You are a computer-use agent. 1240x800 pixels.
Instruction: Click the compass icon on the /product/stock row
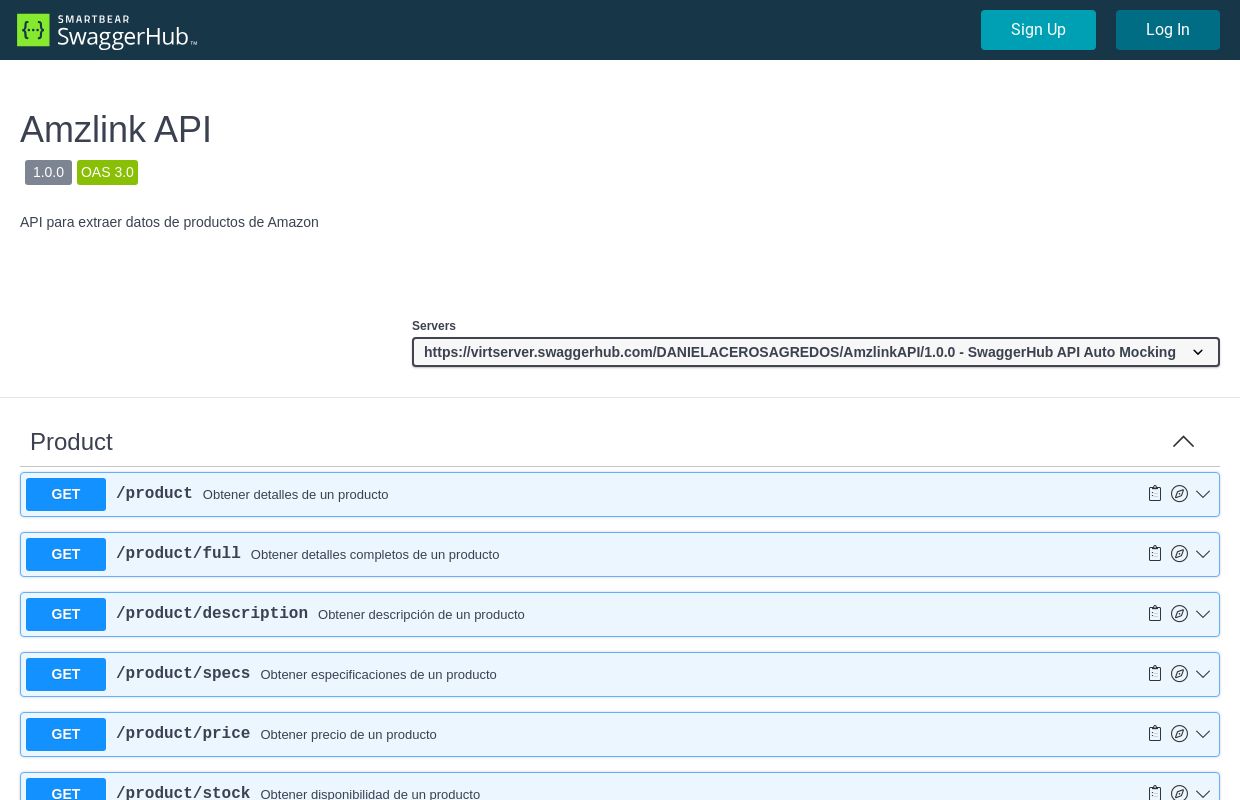tap(1180, 793)
